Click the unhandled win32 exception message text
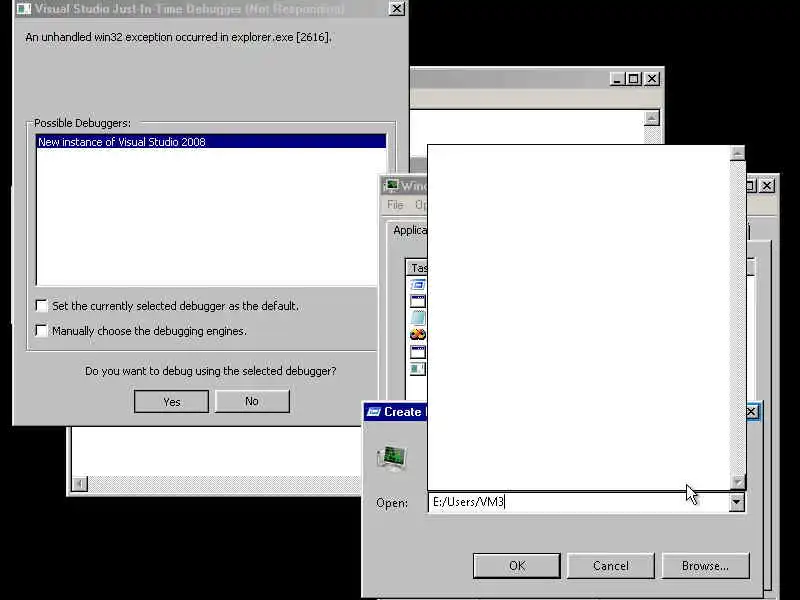Viewport: 800px width, 600px height. click(178, 37)
